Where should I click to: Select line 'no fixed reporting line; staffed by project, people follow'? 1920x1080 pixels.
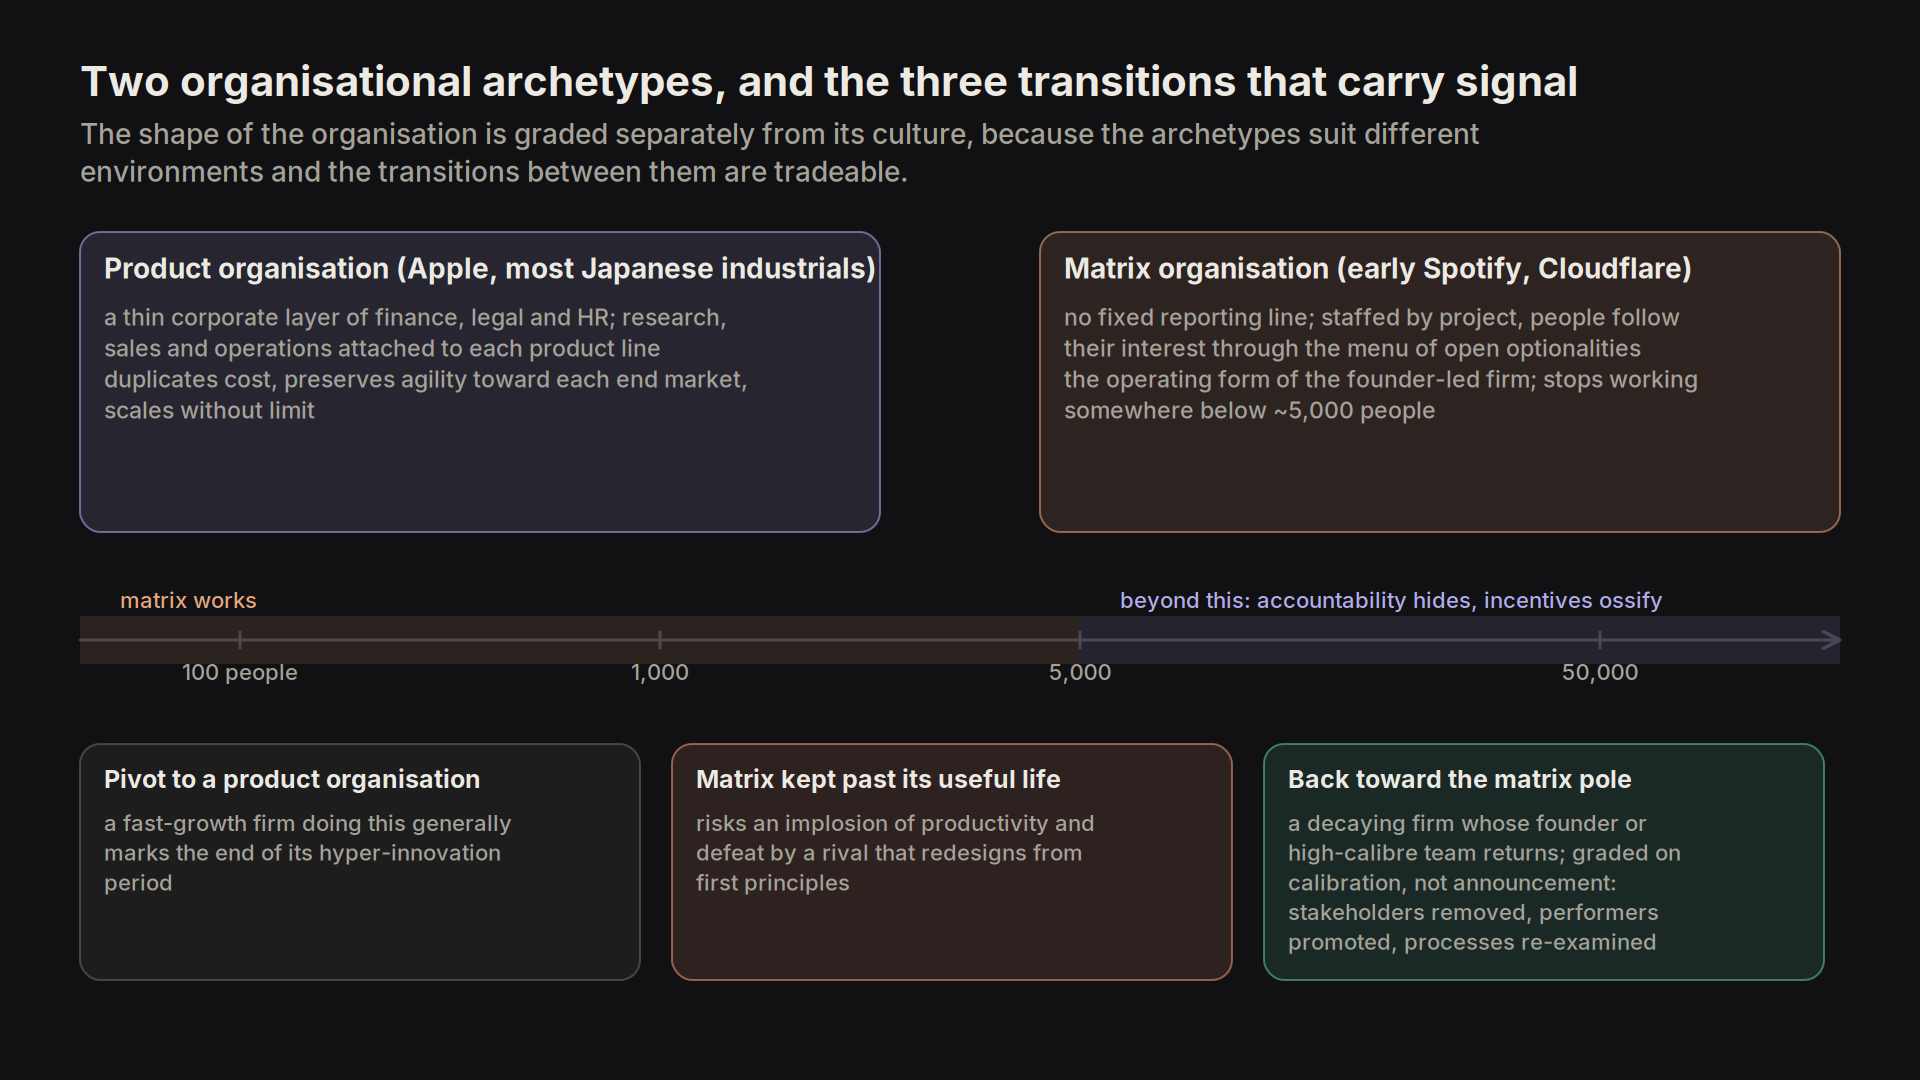(x=1372, y=318)
